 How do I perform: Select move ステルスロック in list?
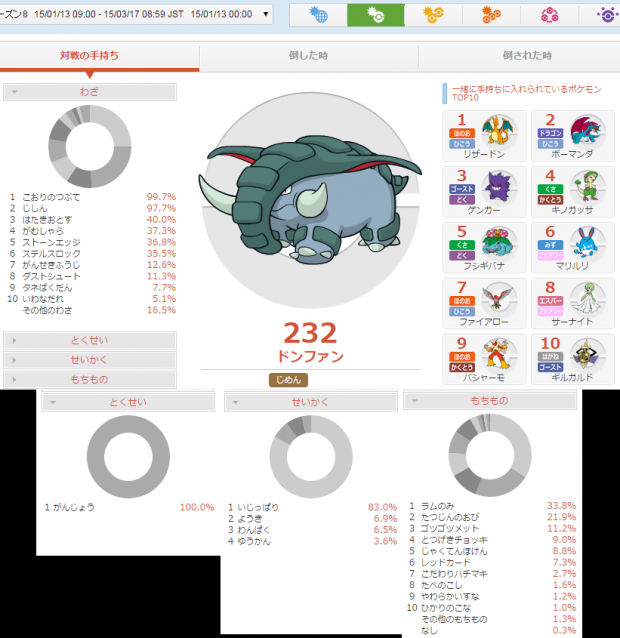pos(92,253)
